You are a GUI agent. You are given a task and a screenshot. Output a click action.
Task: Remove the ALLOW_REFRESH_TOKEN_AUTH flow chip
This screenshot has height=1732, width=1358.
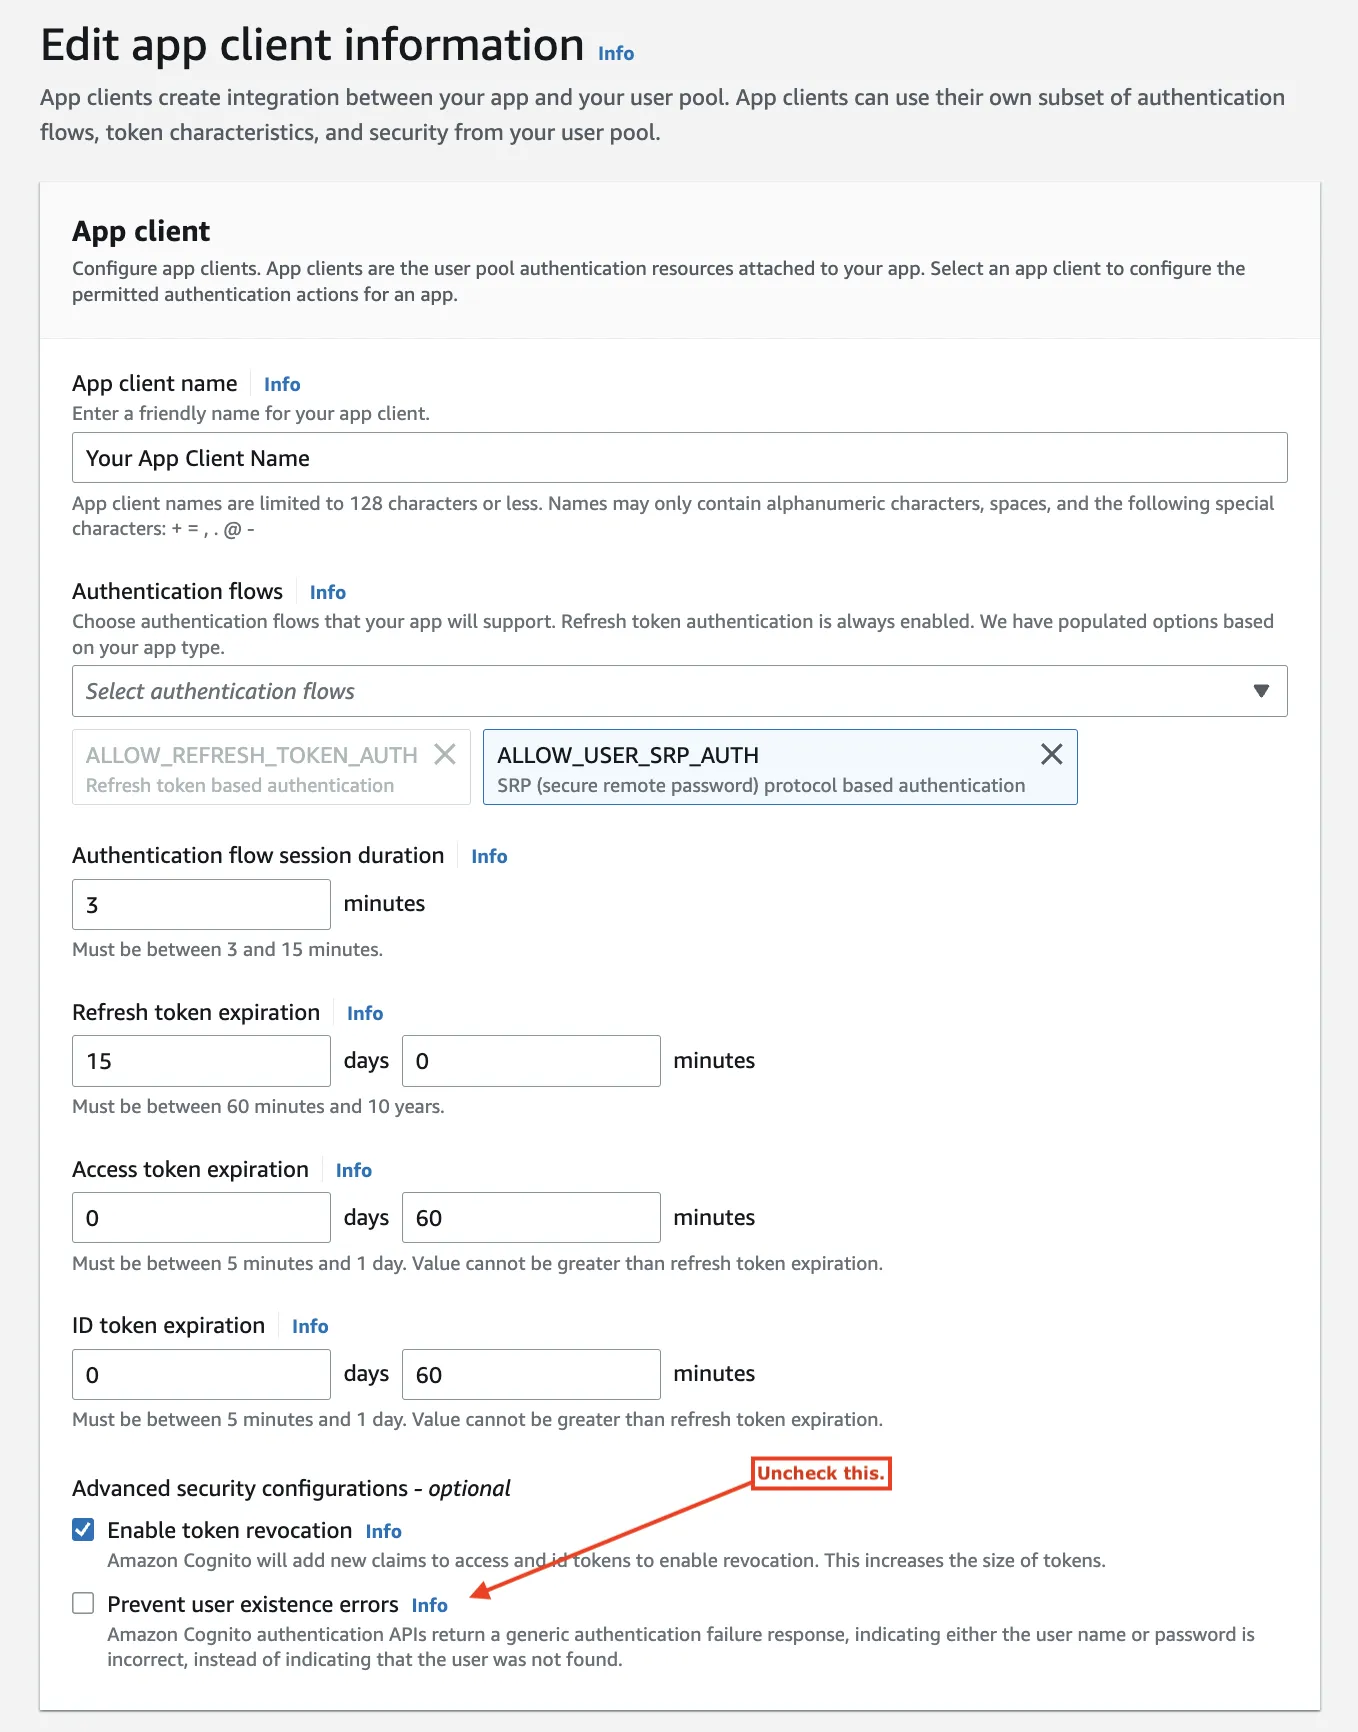point(445,755)
